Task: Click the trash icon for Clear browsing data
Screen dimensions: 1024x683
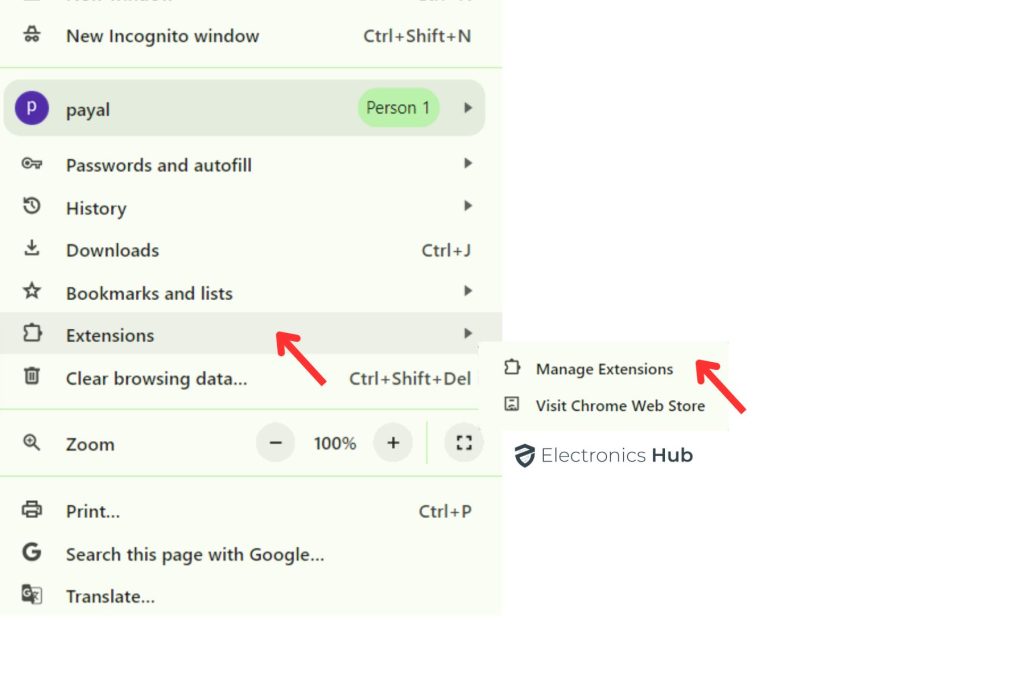Action: pyautogui.click(x=32, y=377)
